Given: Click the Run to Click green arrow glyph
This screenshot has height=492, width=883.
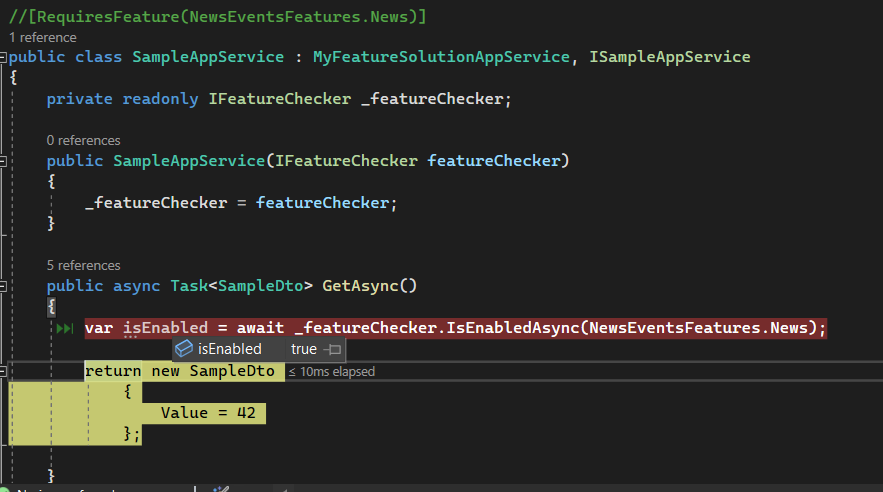Looking at the screenshot, I should 65,328.
